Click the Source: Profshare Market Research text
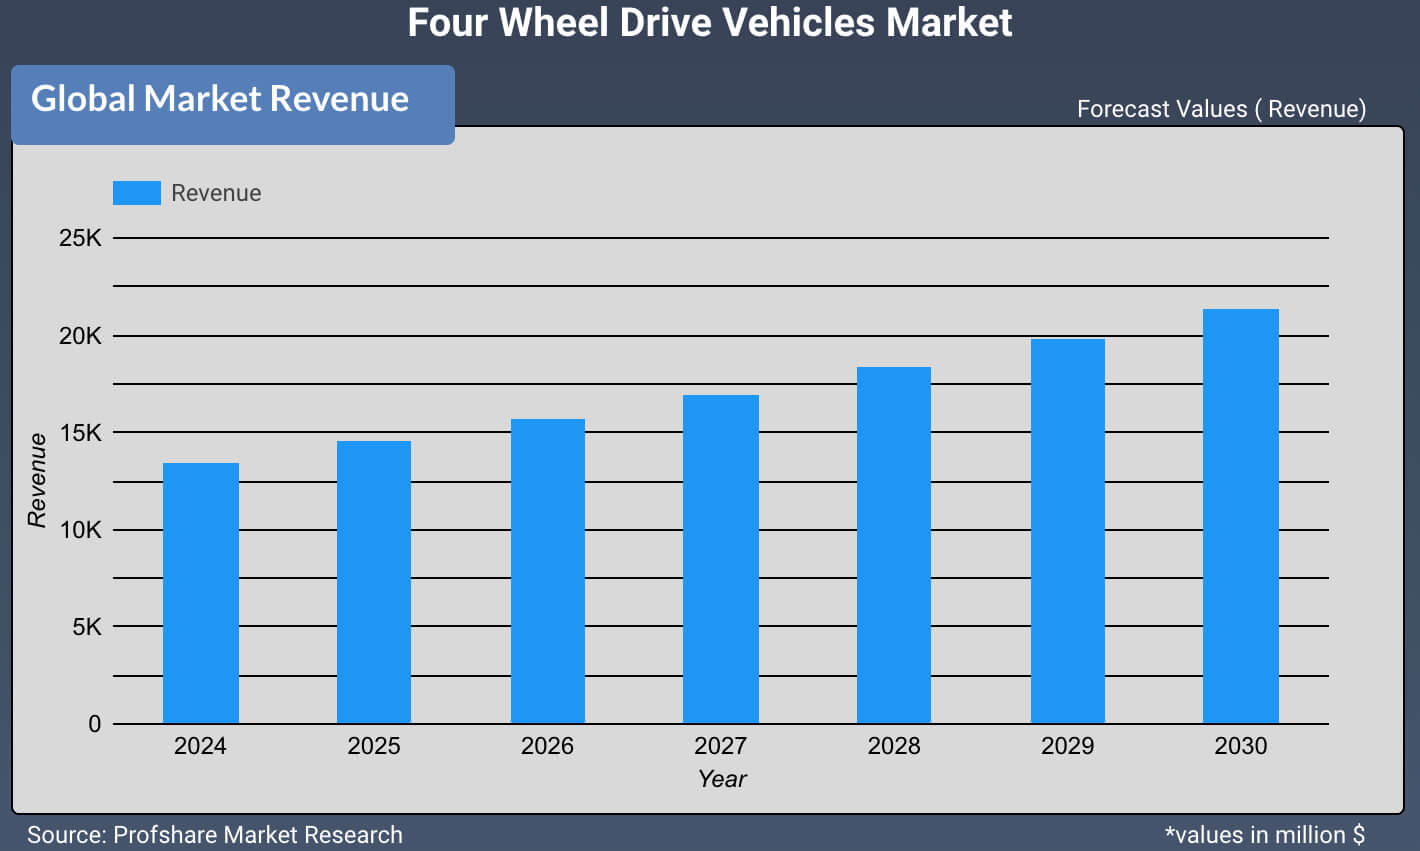Image resolution: width=1420 pixels, height=851 pixels. 215,835
